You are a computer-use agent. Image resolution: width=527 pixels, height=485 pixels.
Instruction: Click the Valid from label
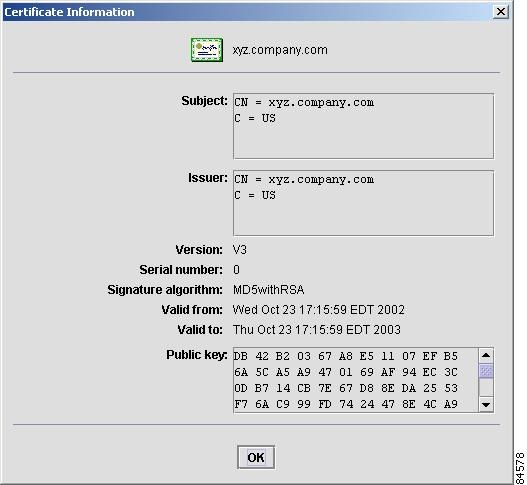click(x=192, y=310)
